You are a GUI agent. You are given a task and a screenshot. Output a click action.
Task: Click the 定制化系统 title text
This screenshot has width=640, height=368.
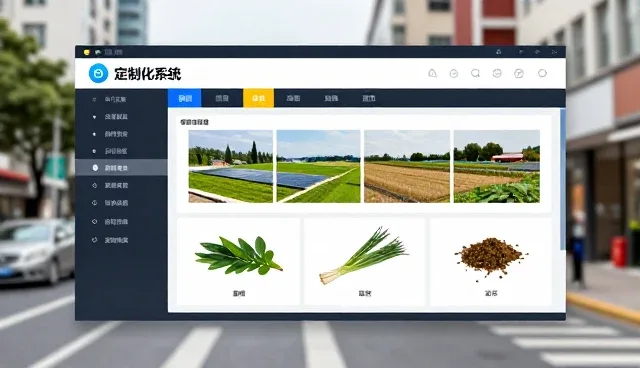click(x=147, y=74)
